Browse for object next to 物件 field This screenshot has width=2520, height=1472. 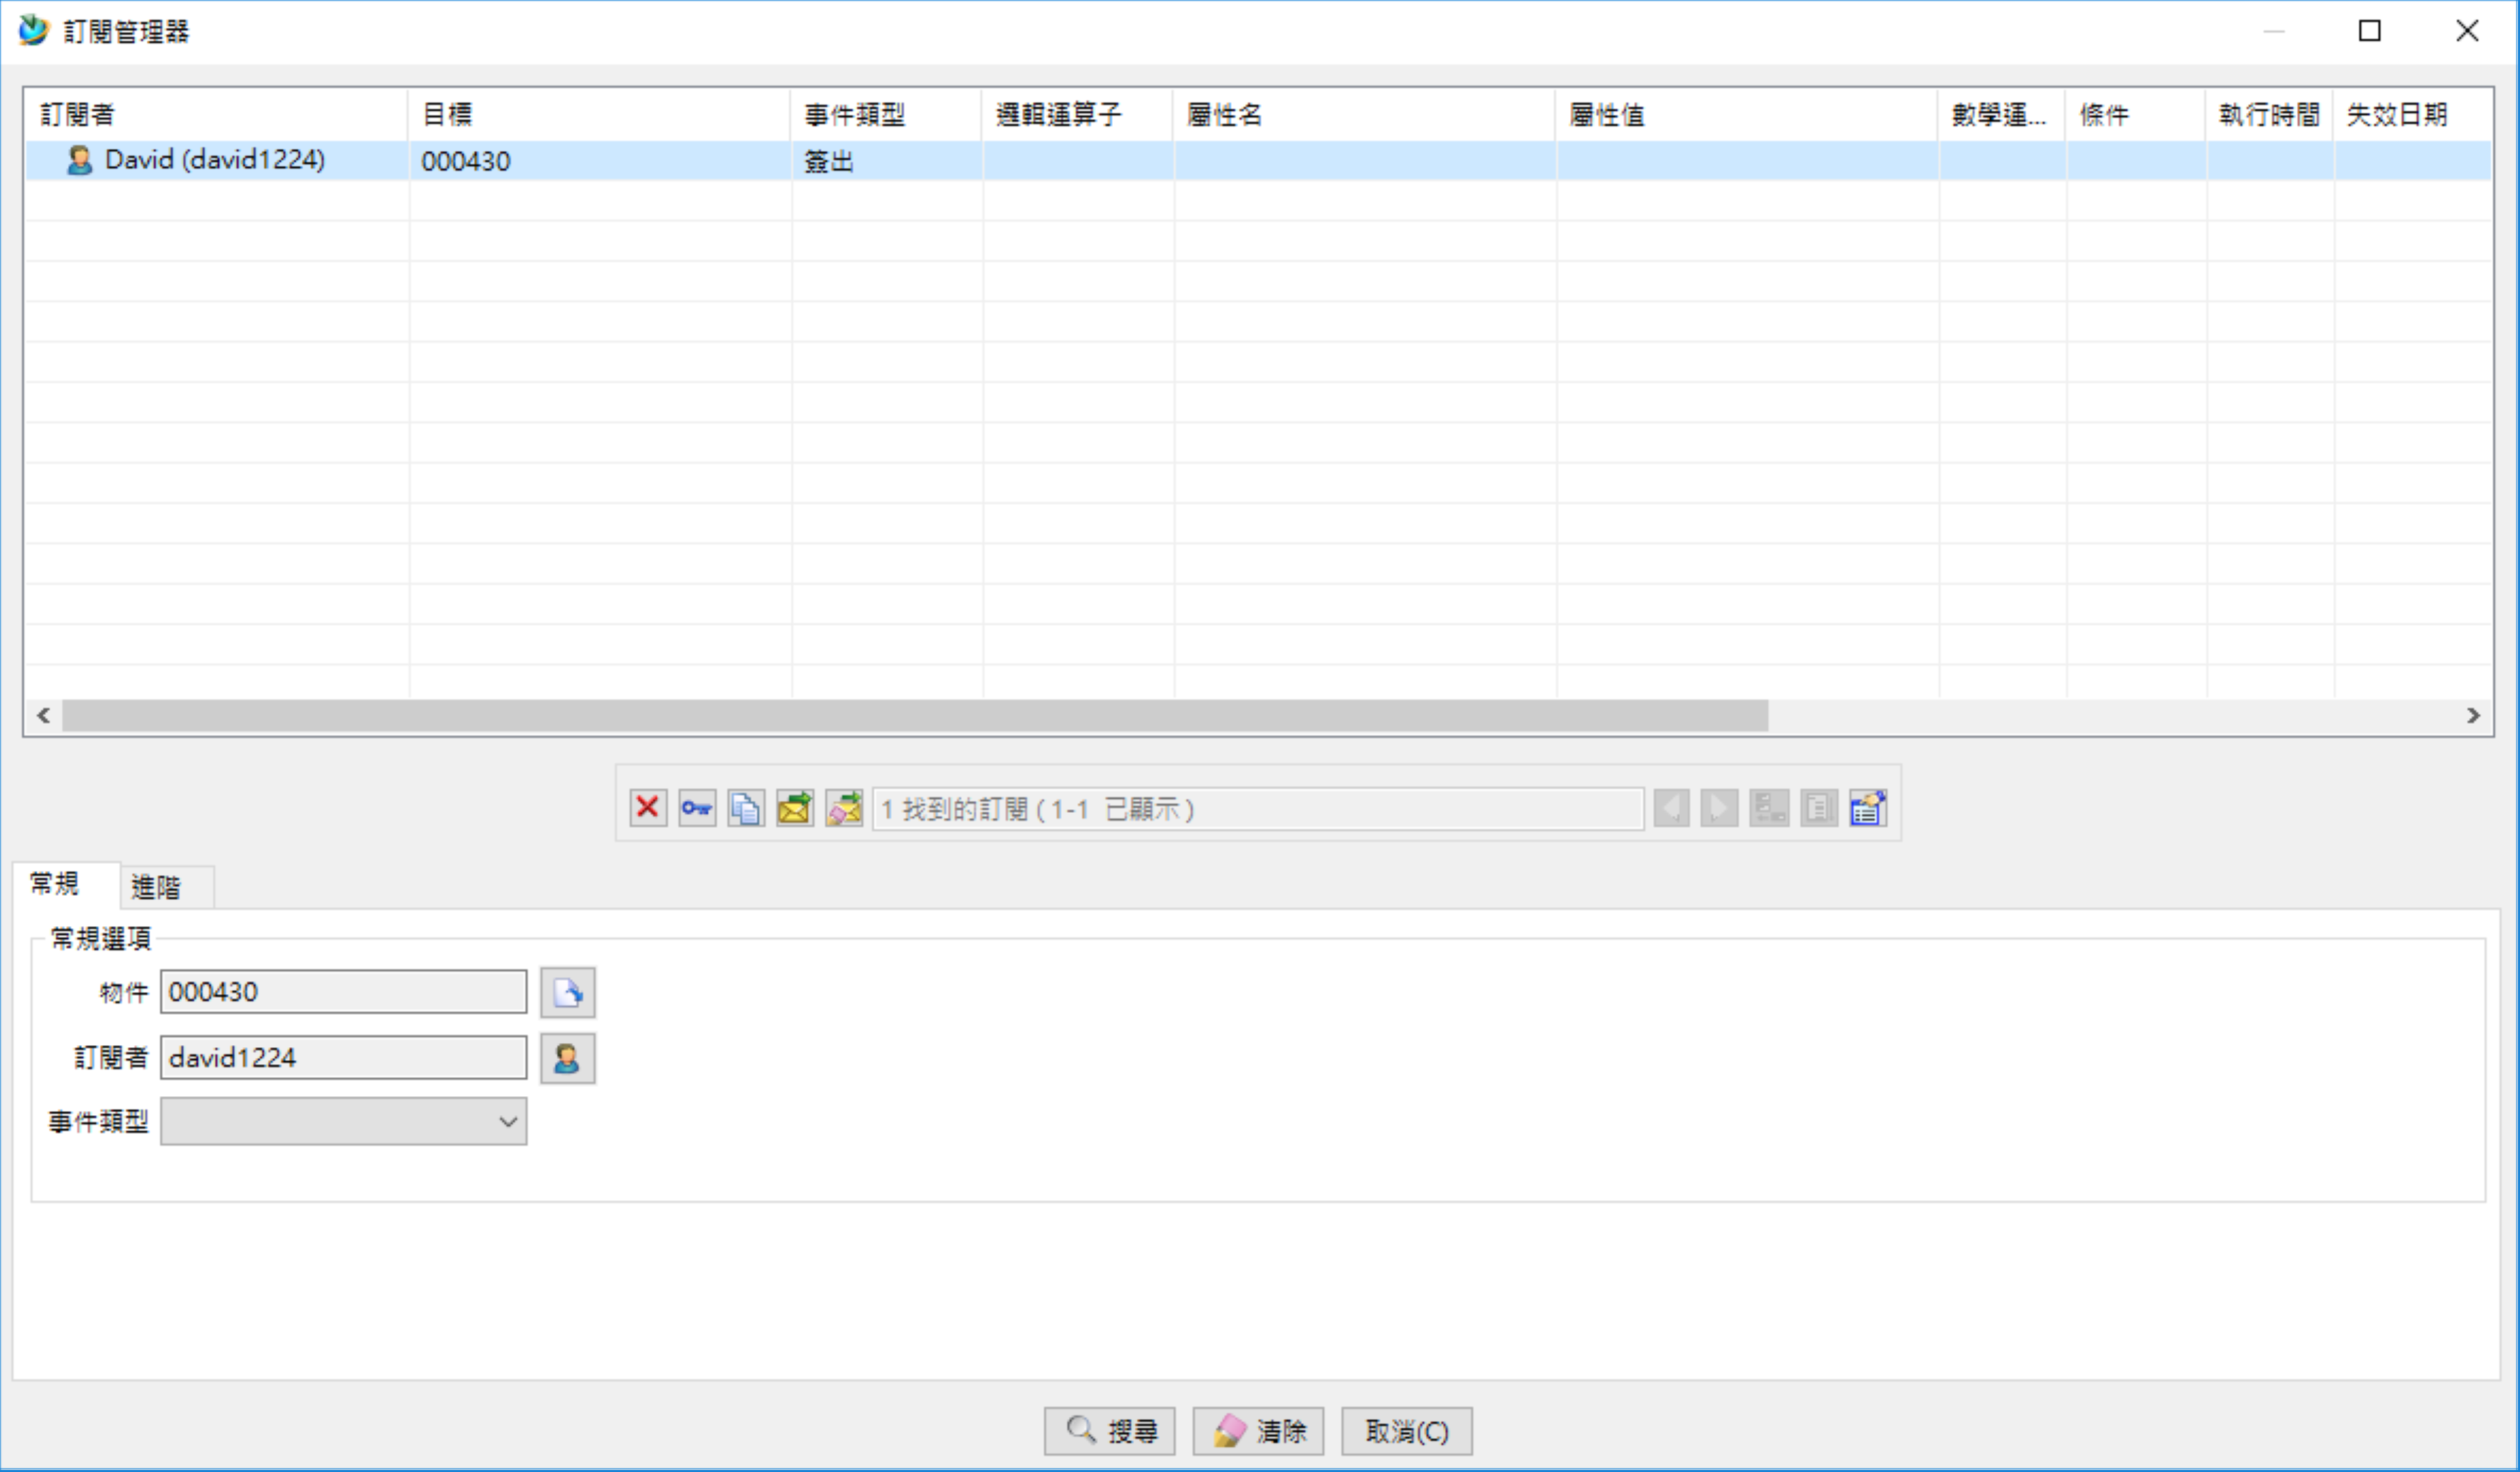tap(568, 992)
